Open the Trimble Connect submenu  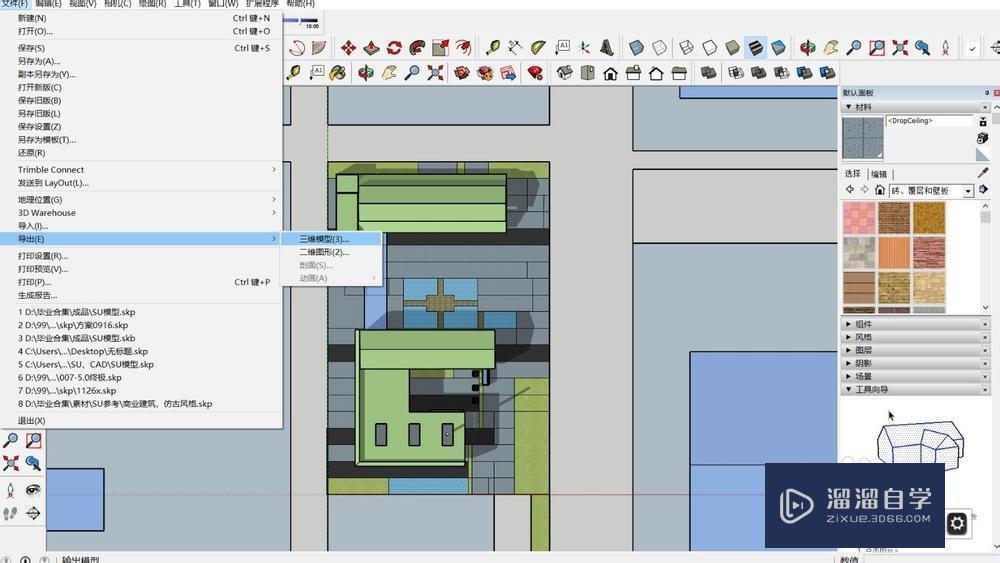(141, 170)
